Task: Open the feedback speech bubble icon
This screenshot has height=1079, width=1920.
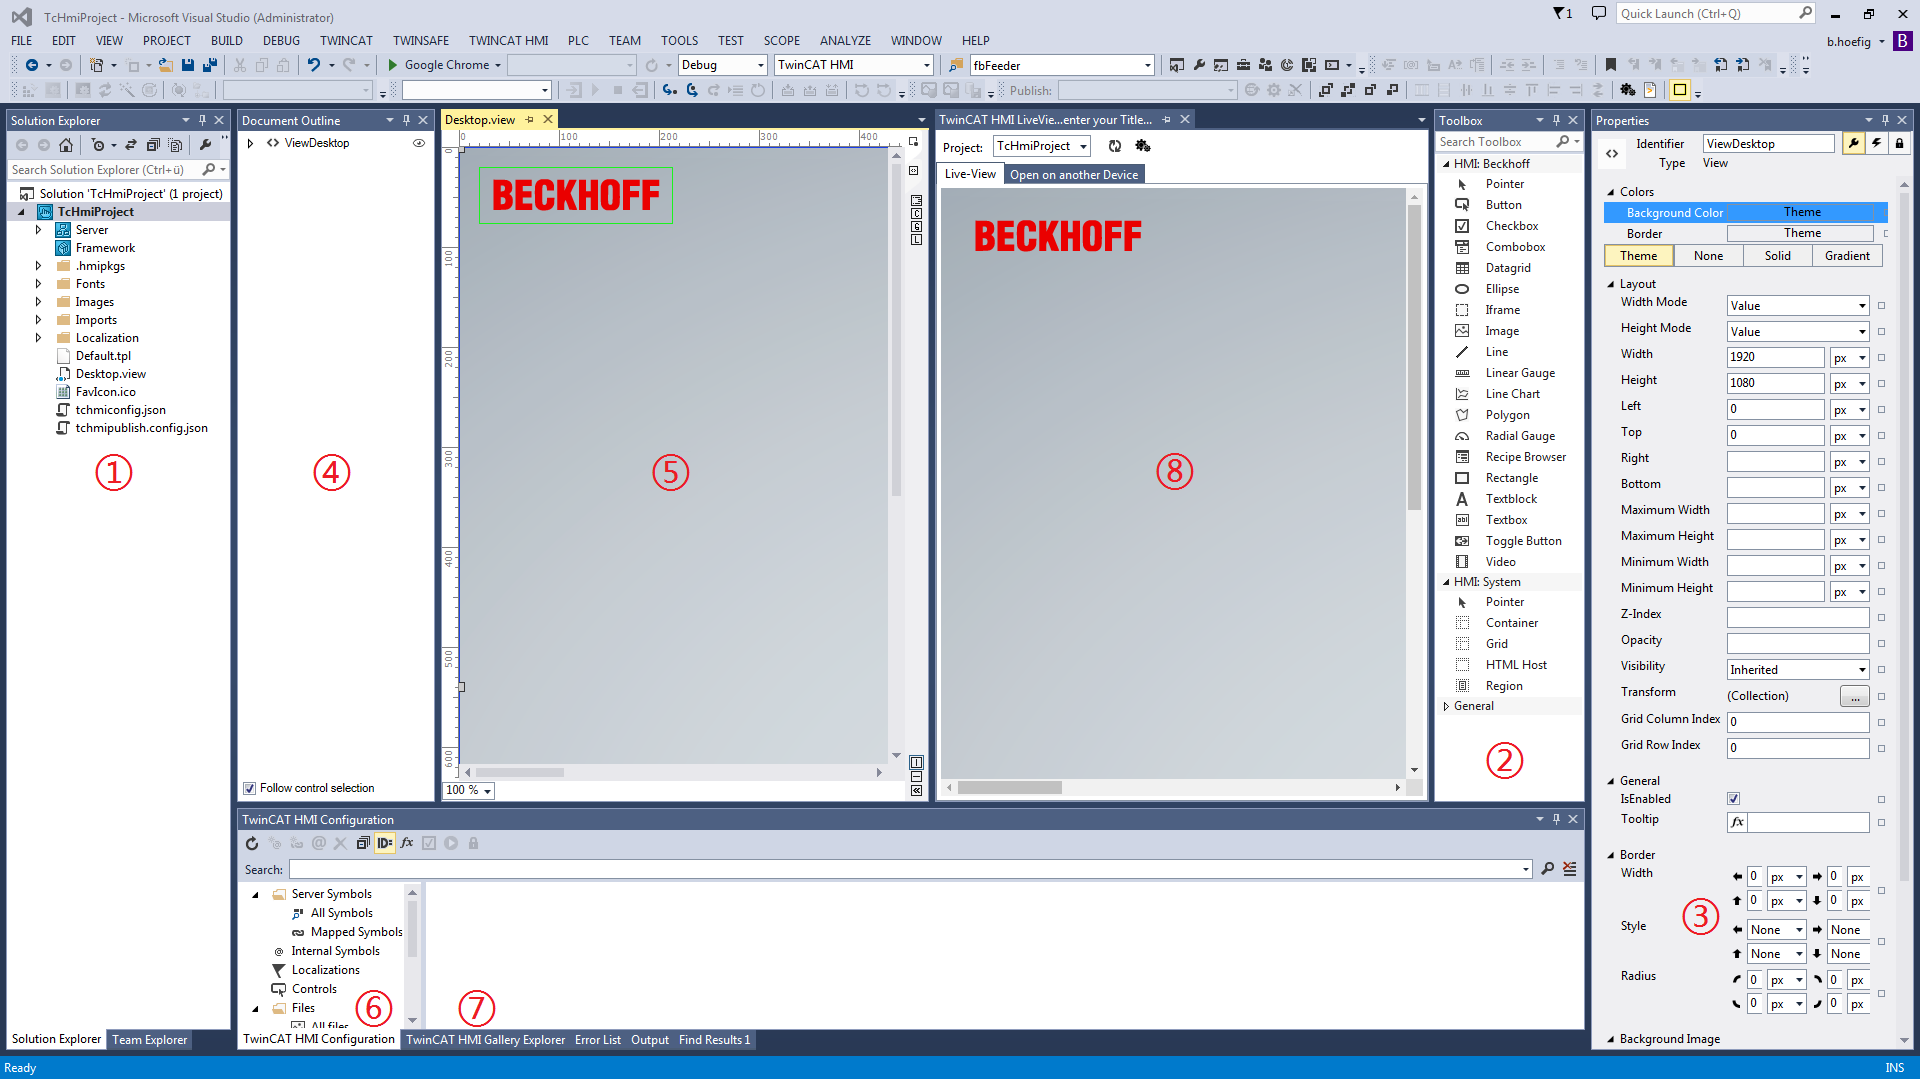Action: (x=1598, y=14)
